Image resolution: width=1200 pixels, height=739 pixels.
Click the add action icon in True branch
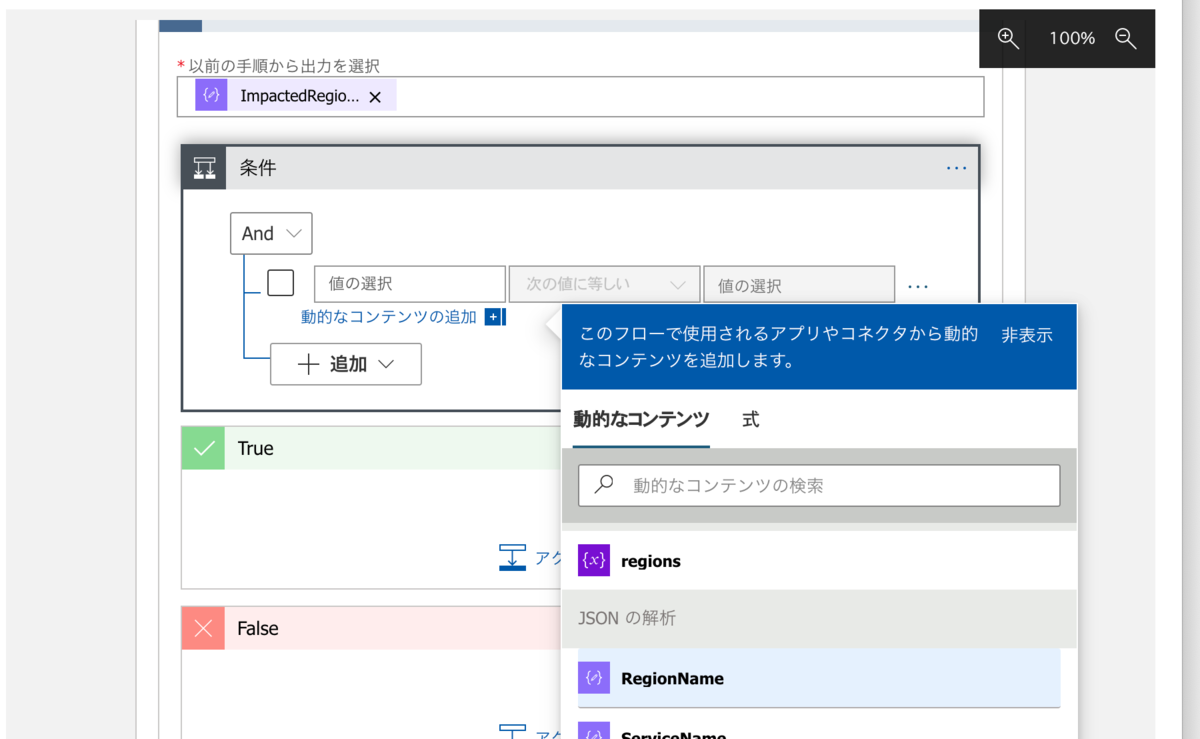coord(512,557)
